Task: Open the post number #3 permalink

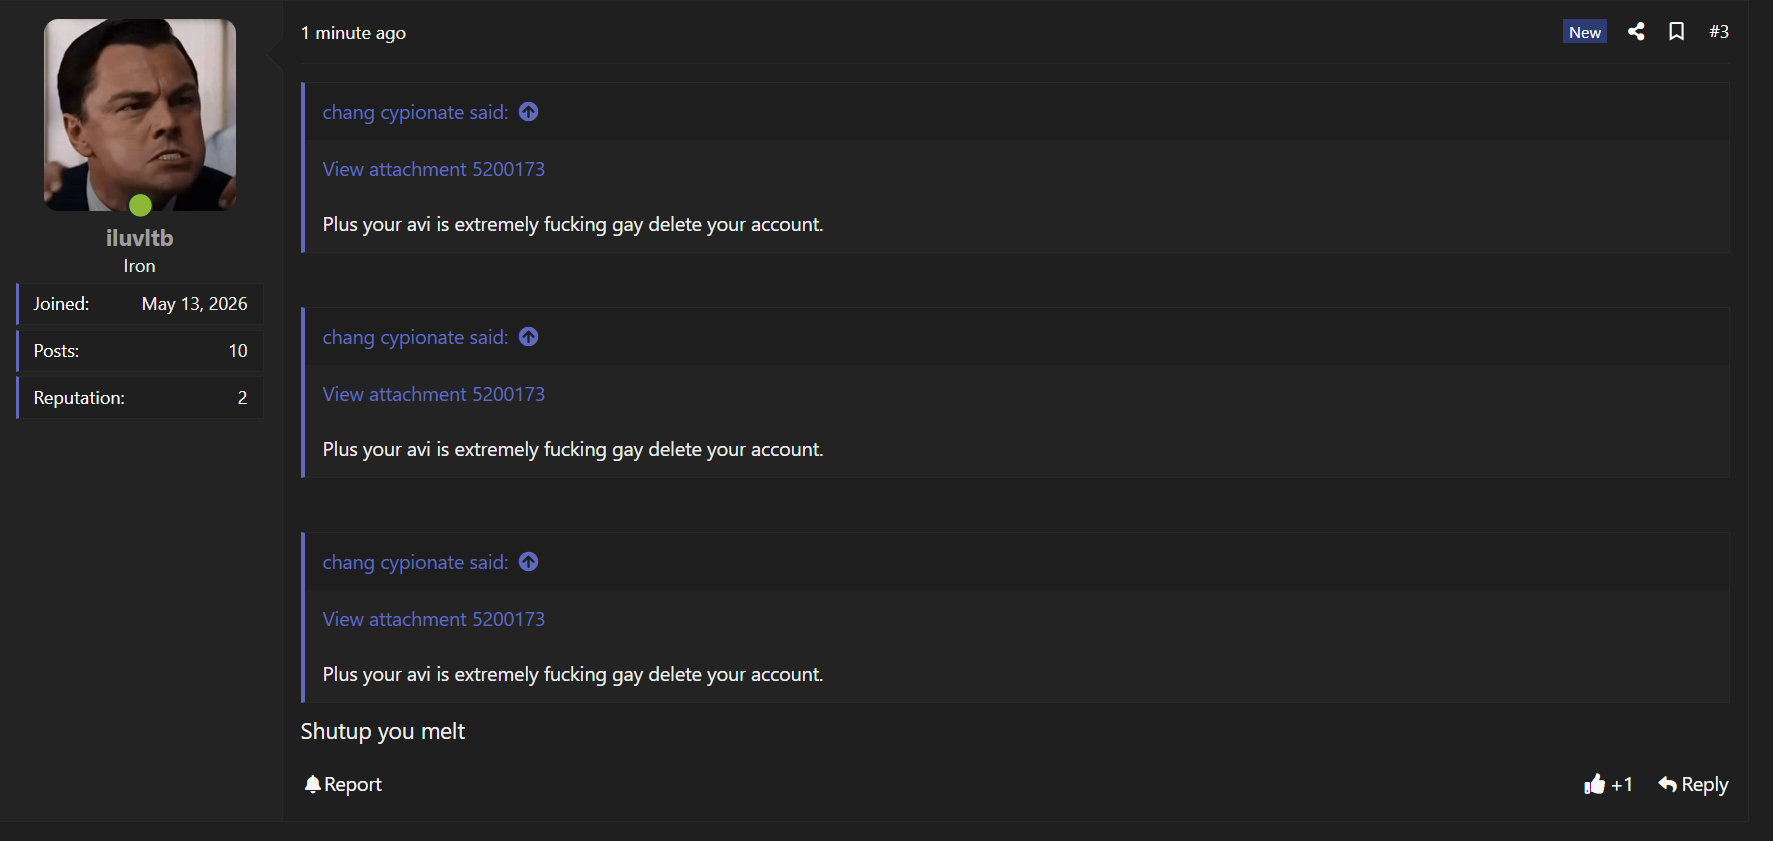Action: pos(1719,32)
